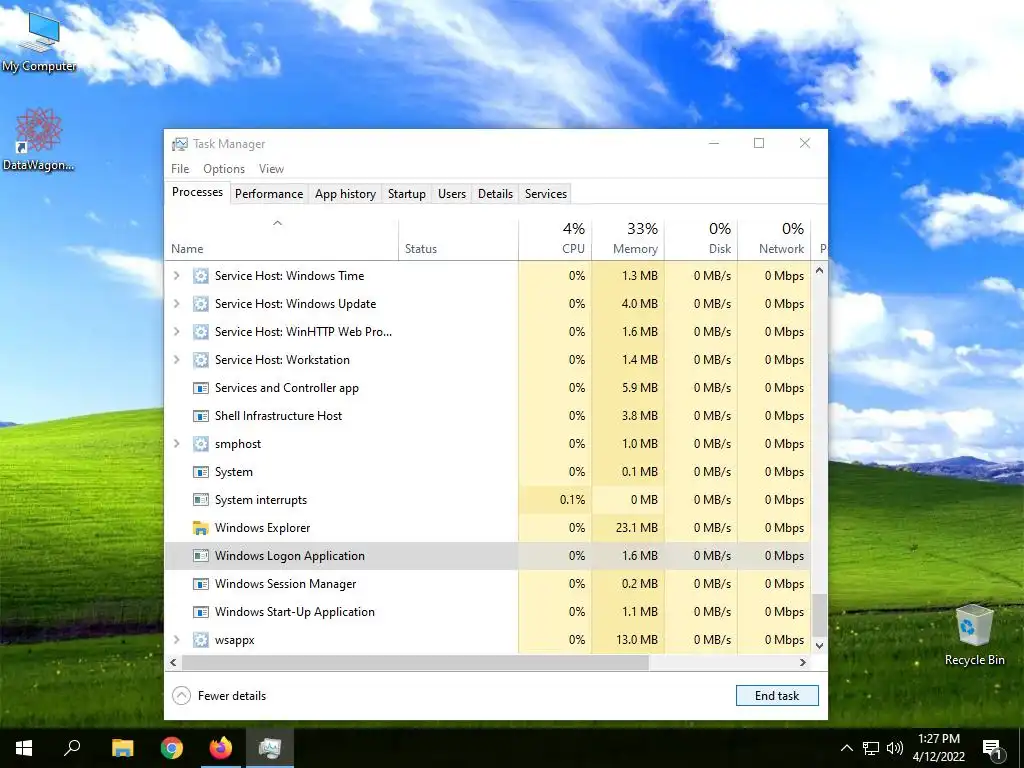Select the Windows Logon Application row
Viewport: 1024px width, 768px height.
(488, 556)
